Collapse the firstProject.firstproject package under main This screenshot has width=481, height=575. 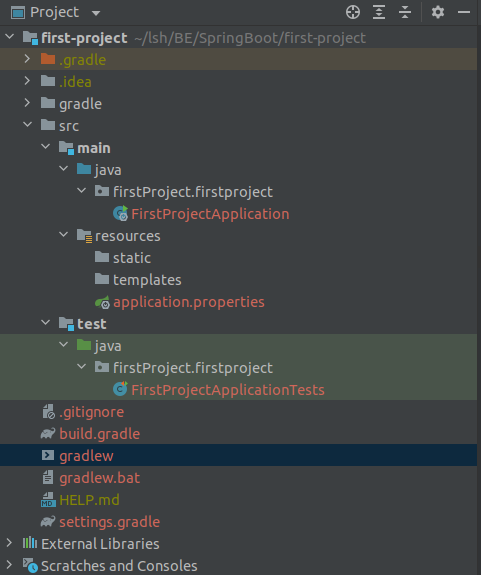pyautogui.click(x=81, y=191)
